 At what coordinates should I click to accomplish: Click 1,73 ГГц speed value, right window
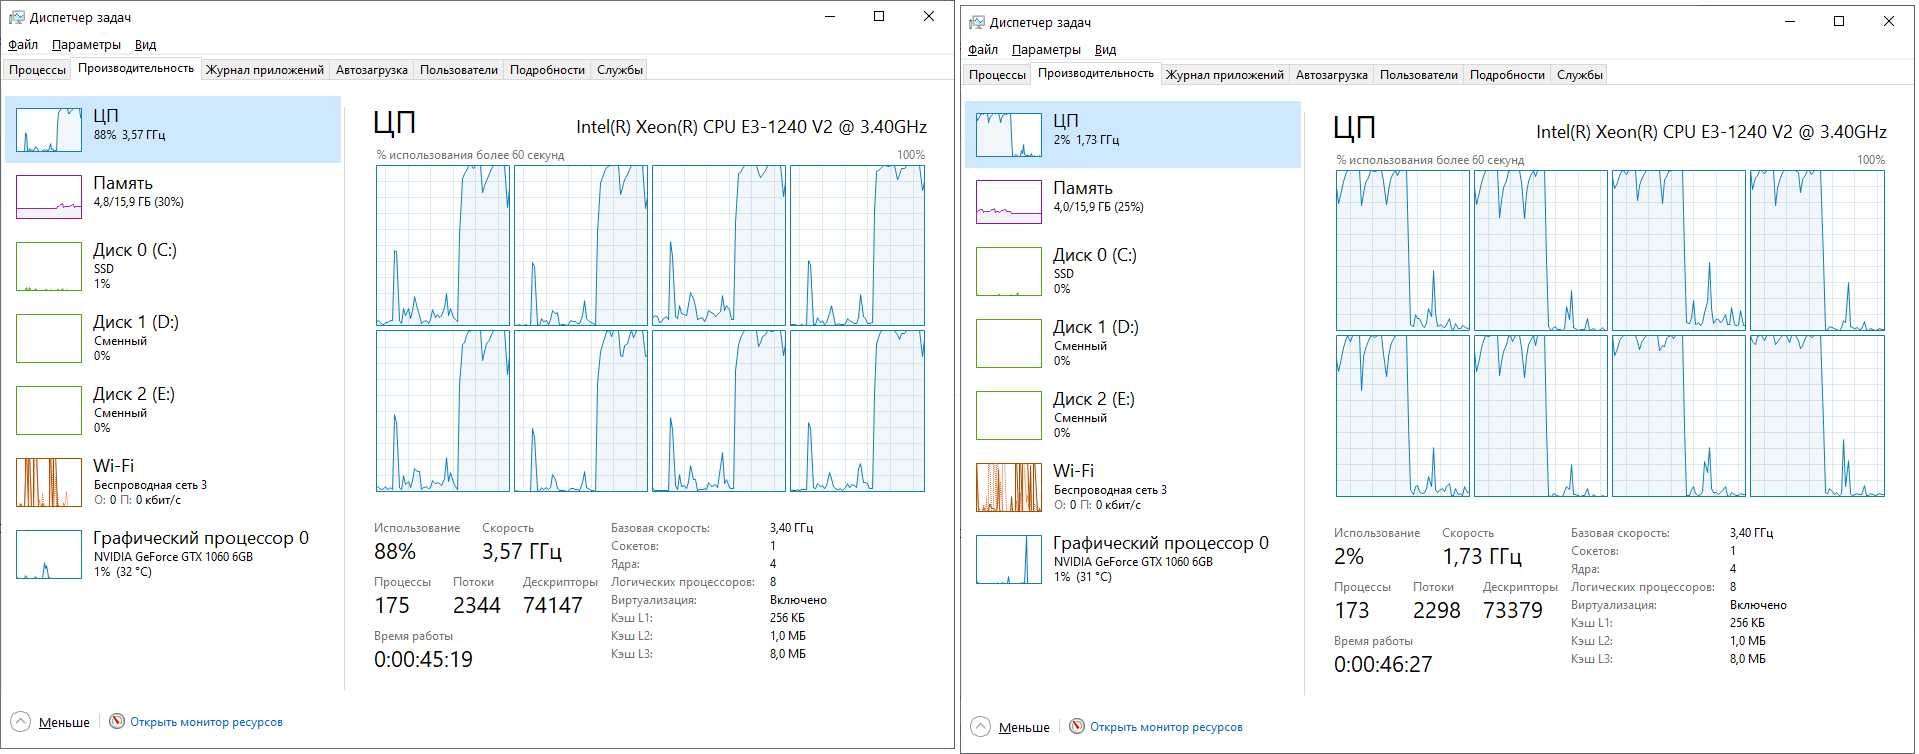click(1482, 556)
